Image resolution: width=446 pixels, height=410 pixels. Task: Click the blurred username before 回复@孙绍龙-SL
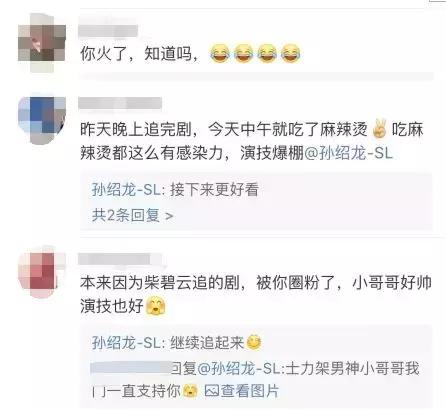[x=131, y=368]
